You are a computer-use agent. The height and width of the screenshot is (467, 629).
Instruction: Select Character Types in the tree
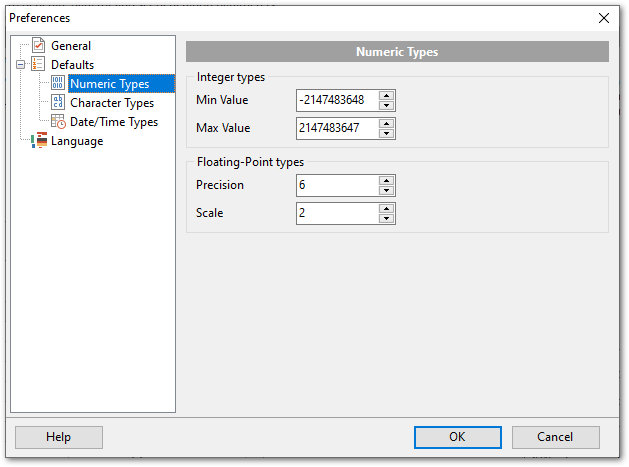coord(111,103)
